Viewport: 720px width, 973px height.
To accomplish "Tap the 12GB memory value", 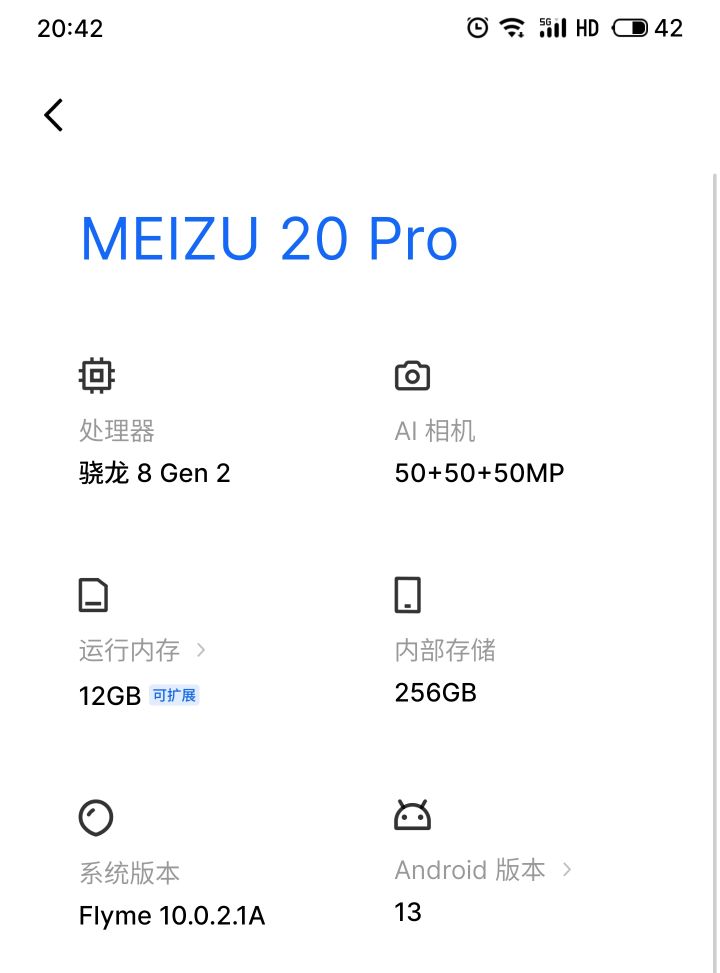I will (110, 696).
